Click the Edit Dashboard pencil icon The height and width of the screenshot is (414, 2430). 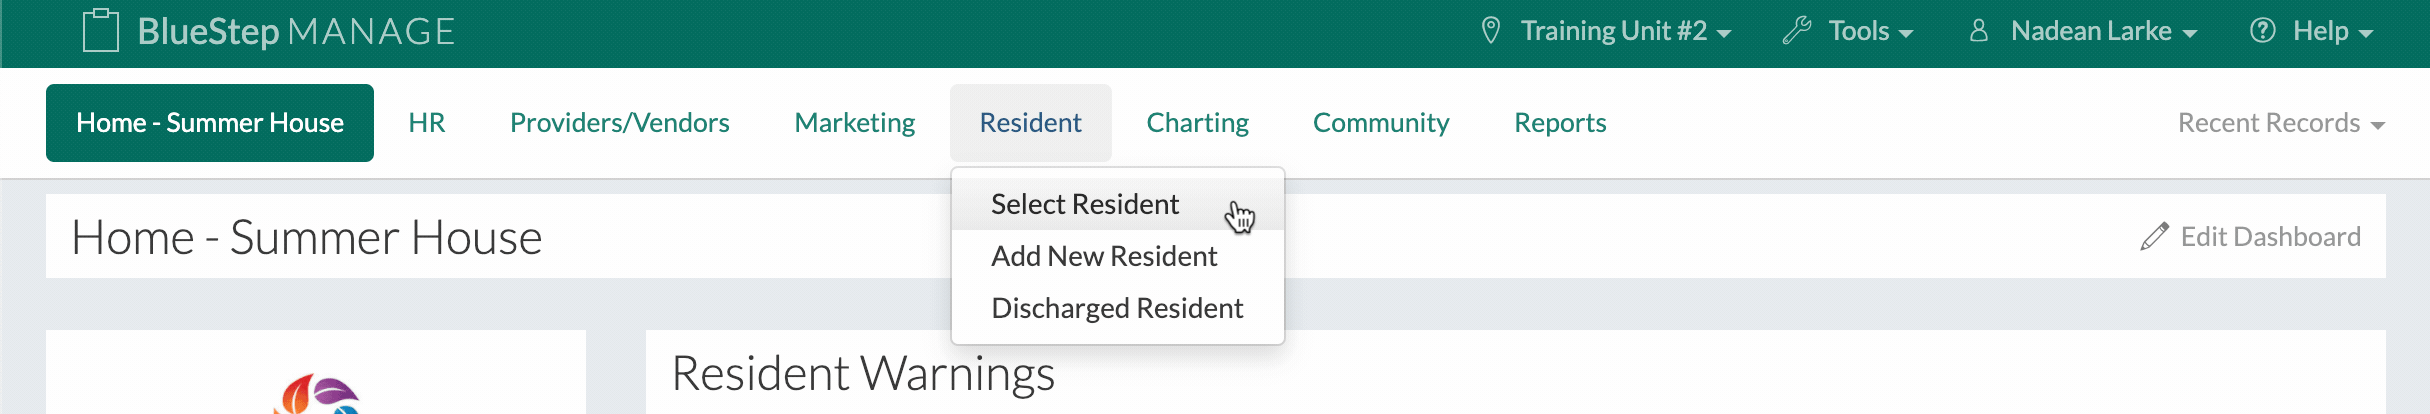pos(2154,237)
